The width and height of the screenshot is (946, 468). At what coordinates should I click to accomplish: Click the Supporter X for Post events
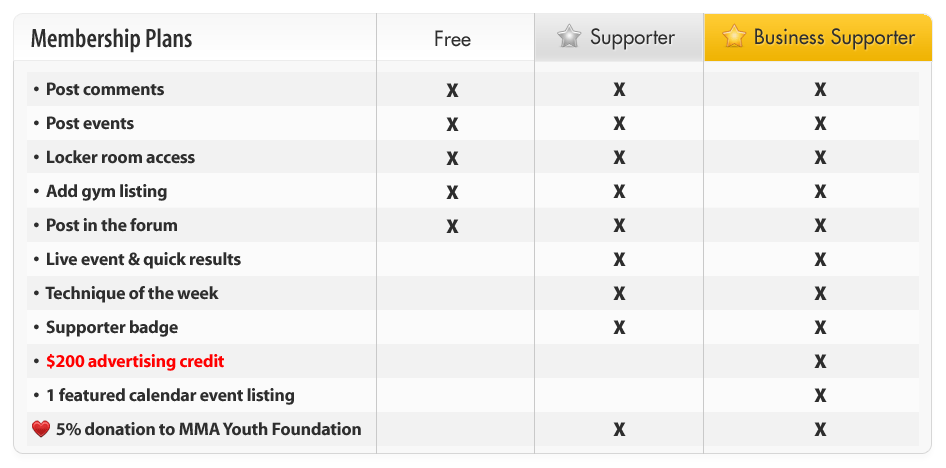pos(619,124)
